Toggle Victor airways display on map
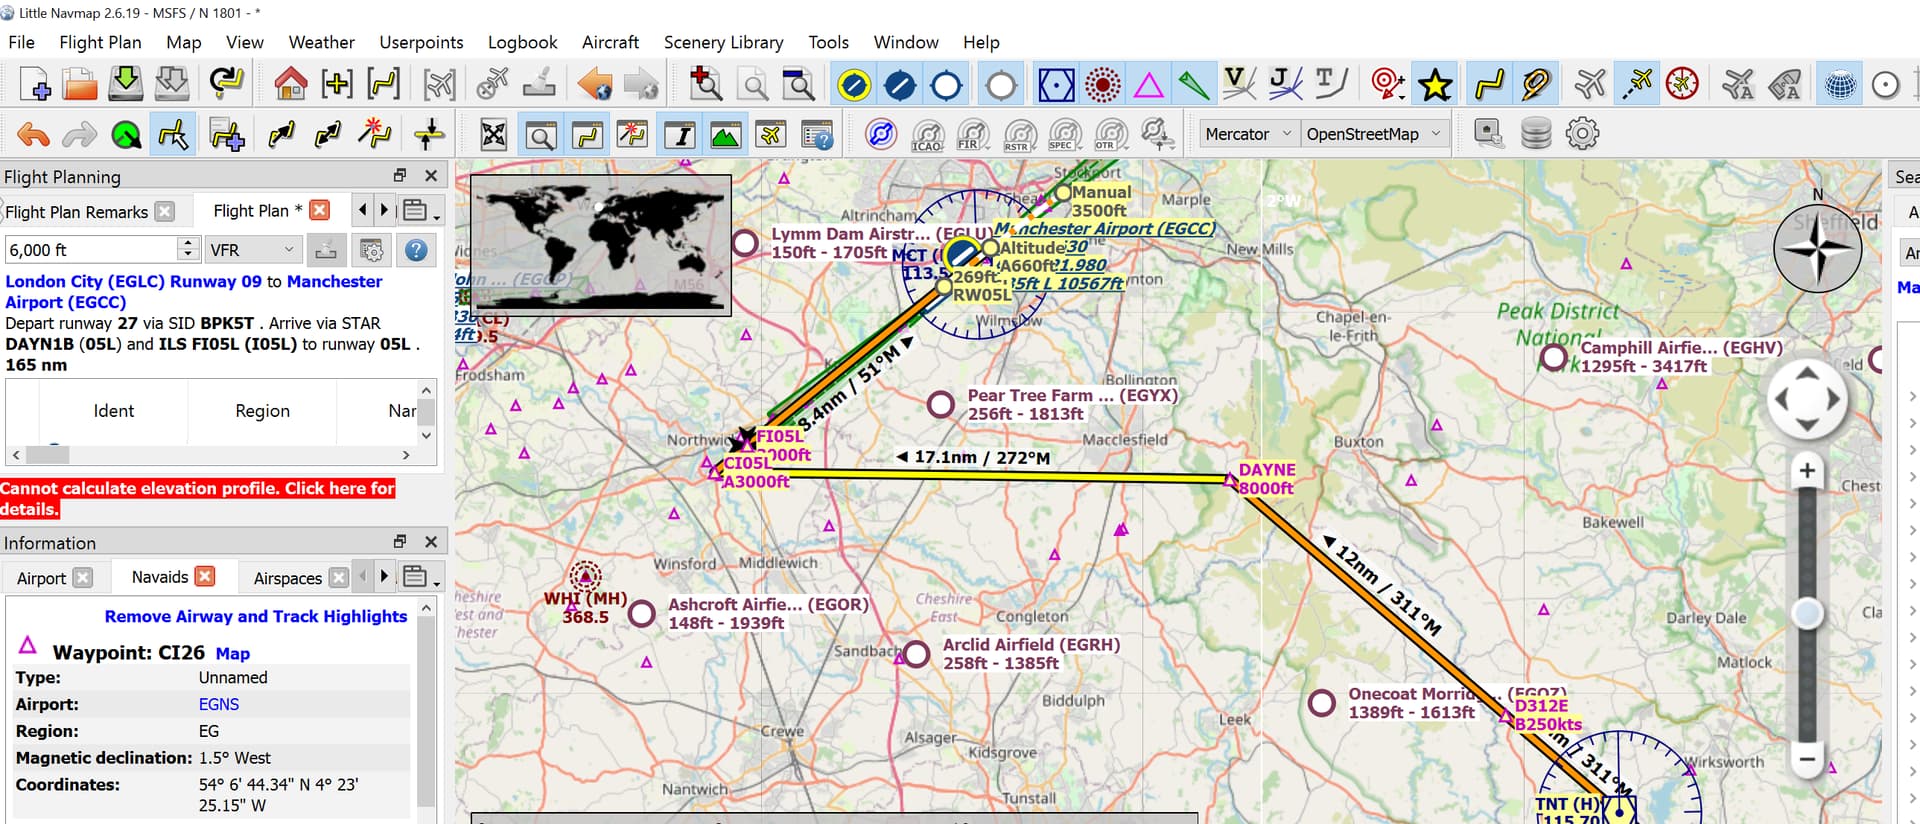The width and height of the screenshot is (1920, 824). tap(1238, 85)
